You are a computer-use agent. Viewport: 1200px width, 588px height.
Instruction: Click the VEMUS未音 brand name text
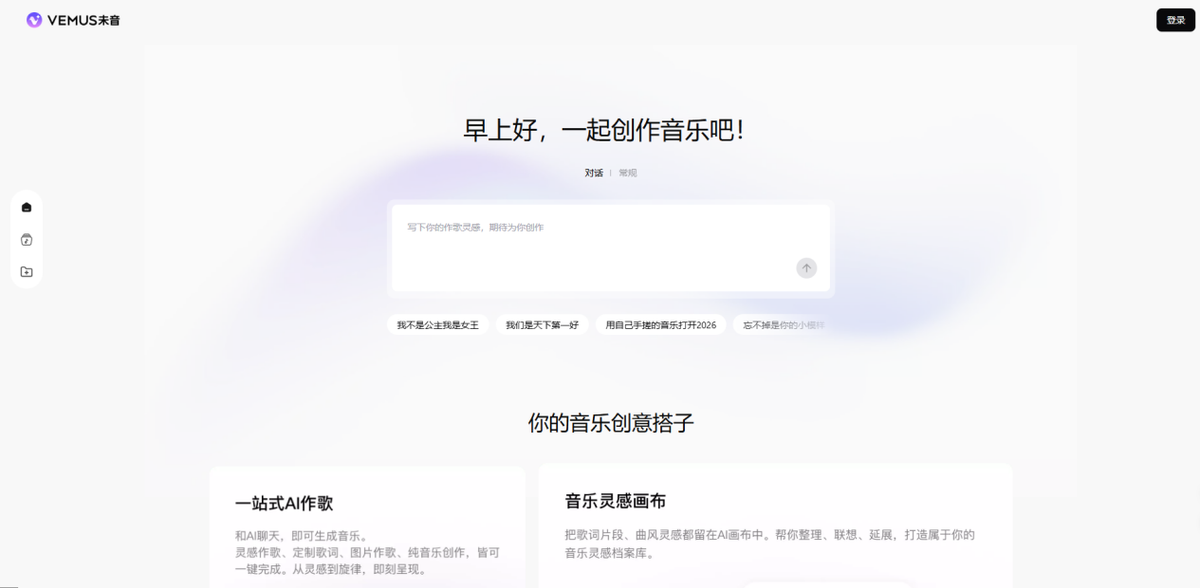(x=84, y=20)
